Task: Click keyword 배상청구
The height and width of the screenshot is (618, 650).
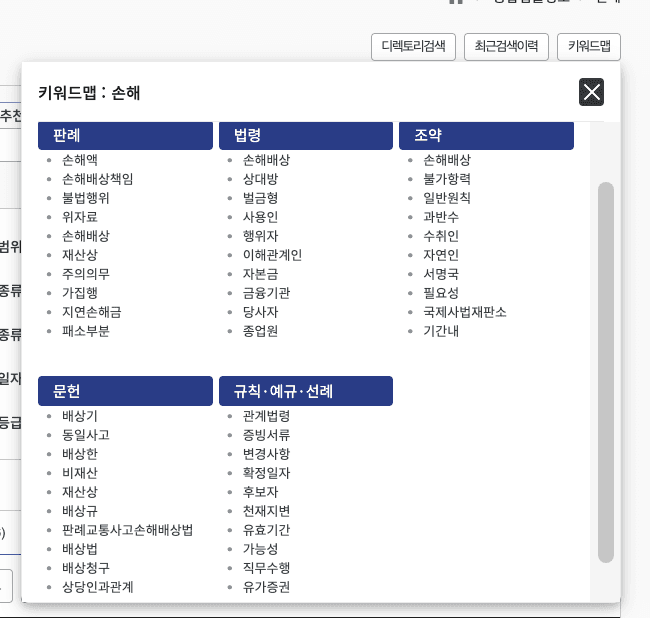Action: coord(86,568)
